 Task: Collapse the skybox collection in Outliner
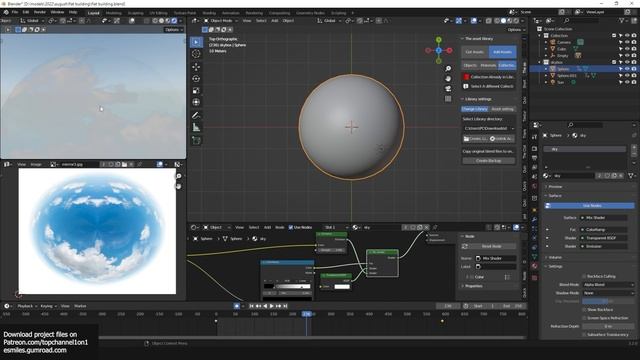tap(540, 62)
